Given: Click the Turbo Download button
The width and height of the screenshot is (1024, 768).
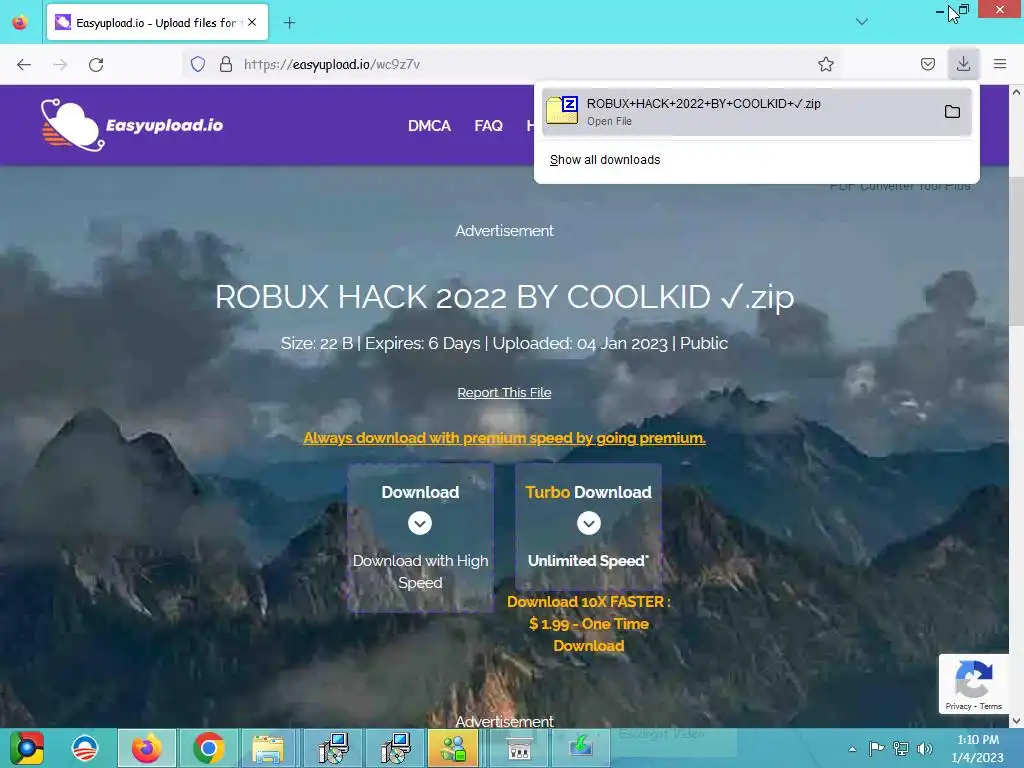Looking at the screenshot, I should click(x=588, y=526).
